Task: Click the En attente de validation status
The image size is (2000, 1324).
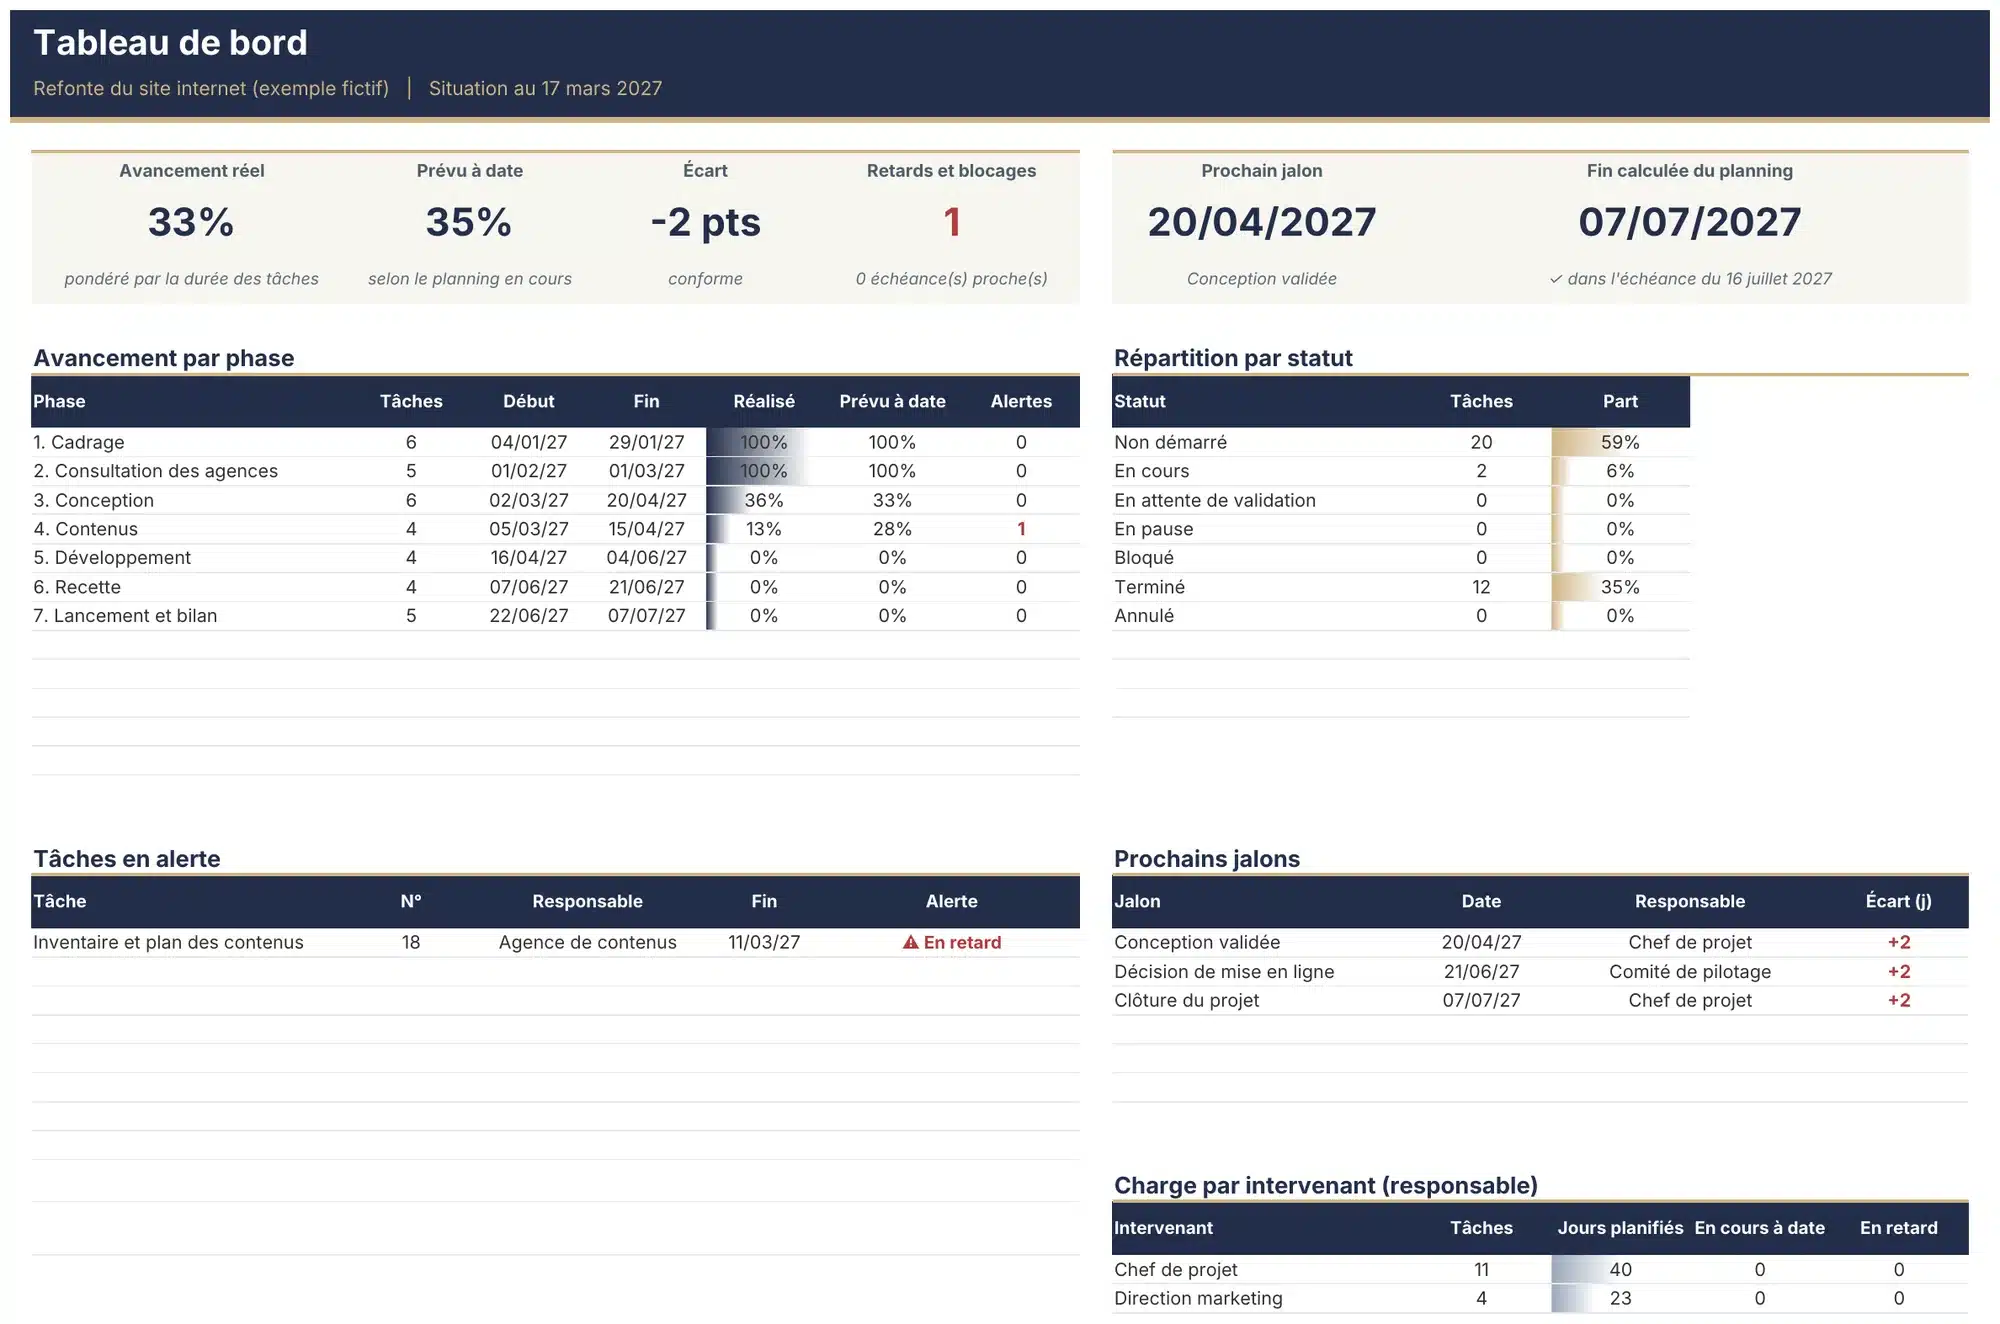Action: point(1215,500)
